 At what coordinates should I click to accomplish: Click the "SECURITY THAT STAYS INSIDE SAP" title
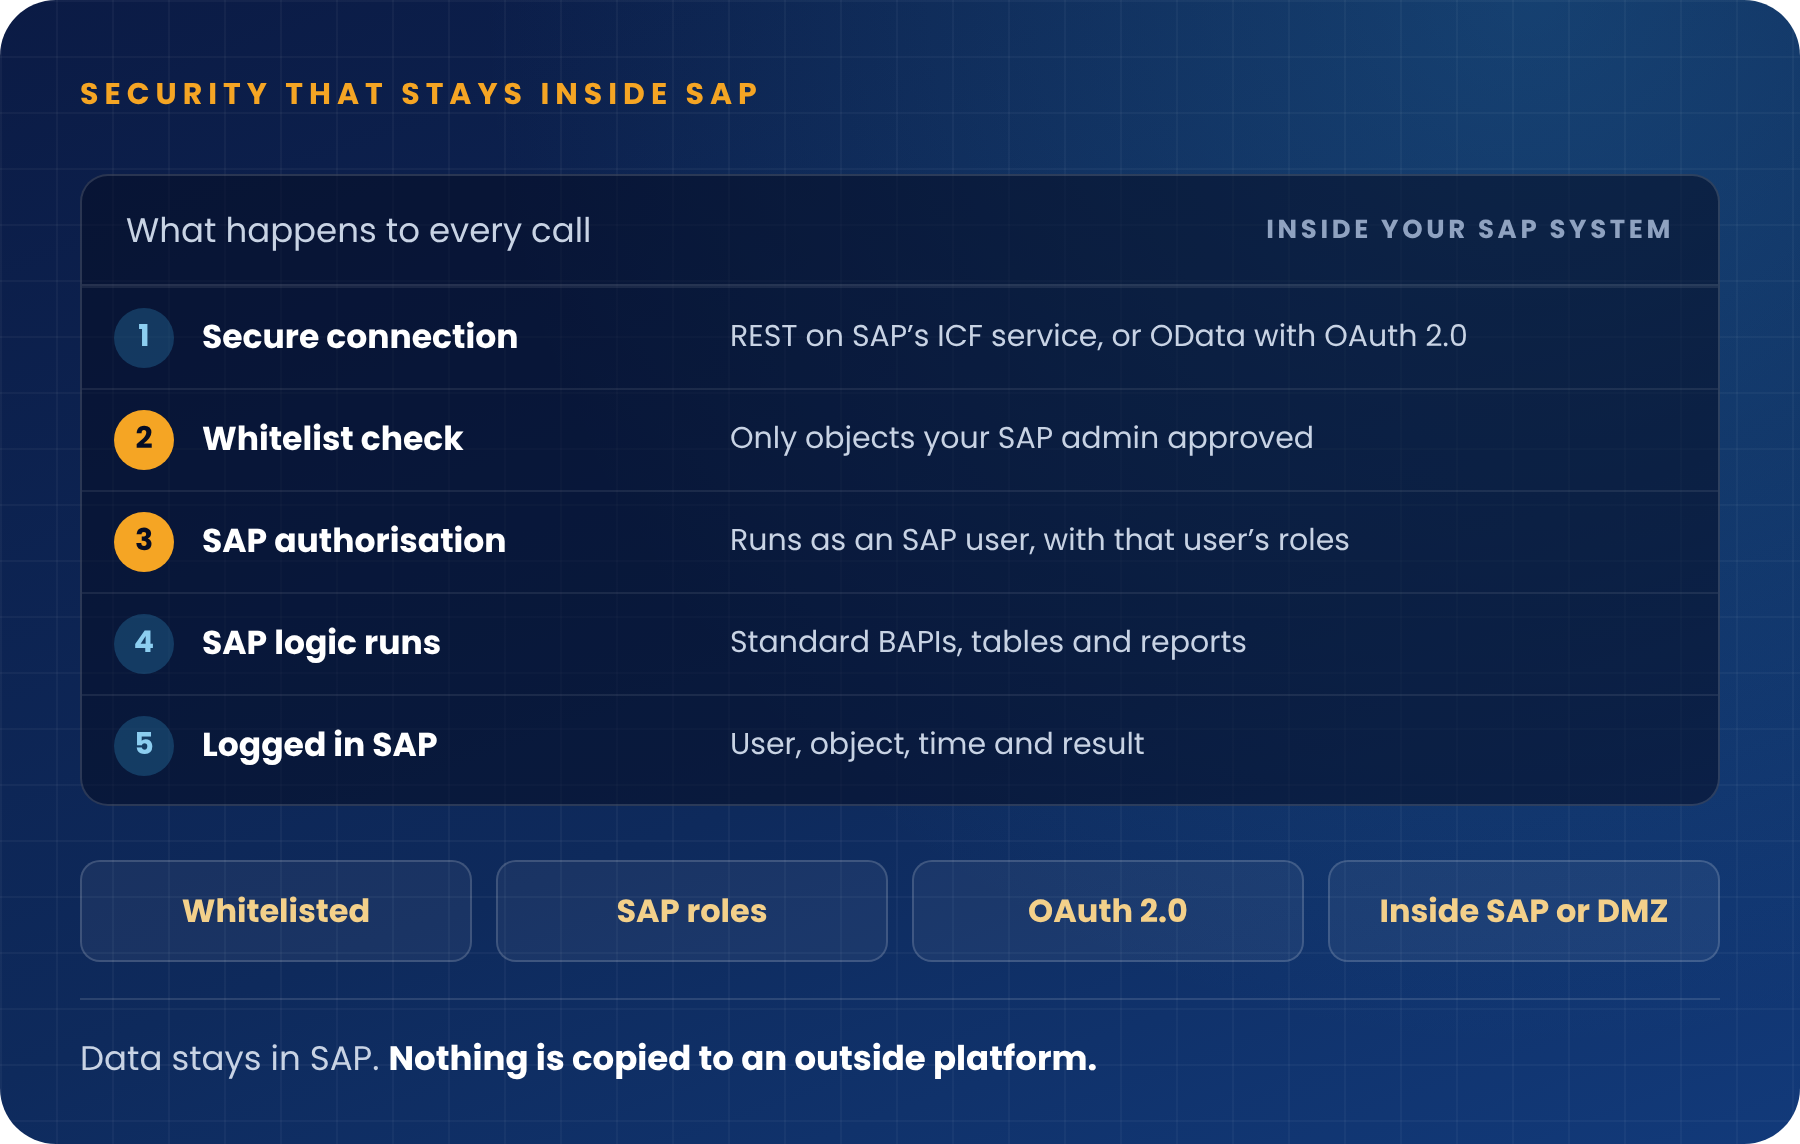[420, 94]
